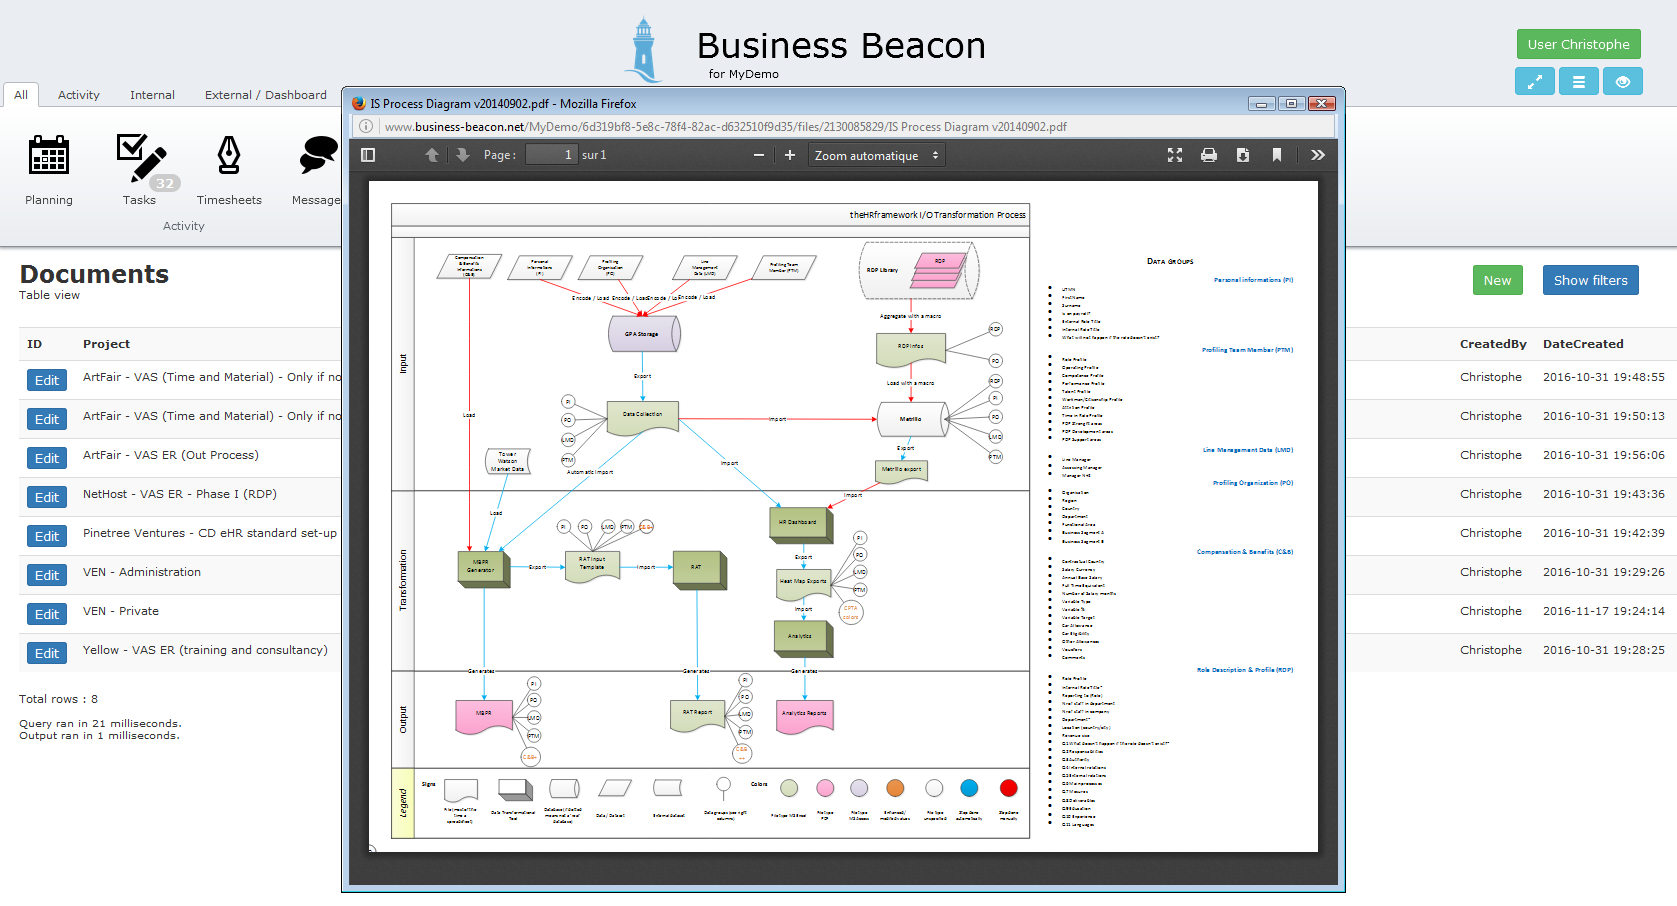Switch to the Activity tab

(79, 95)
